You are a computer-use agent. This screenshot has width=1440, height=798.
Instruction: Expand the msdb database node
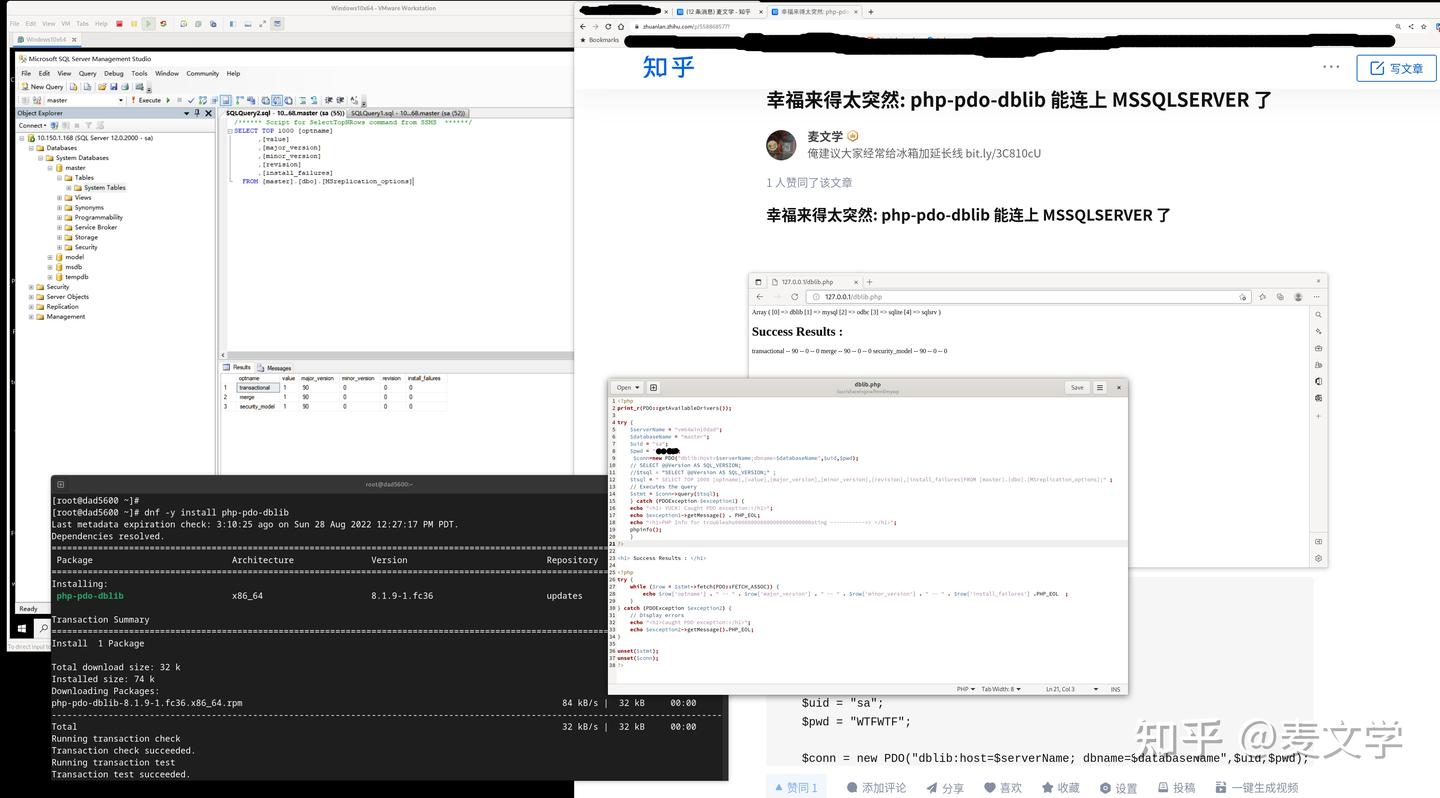[50, 267]
